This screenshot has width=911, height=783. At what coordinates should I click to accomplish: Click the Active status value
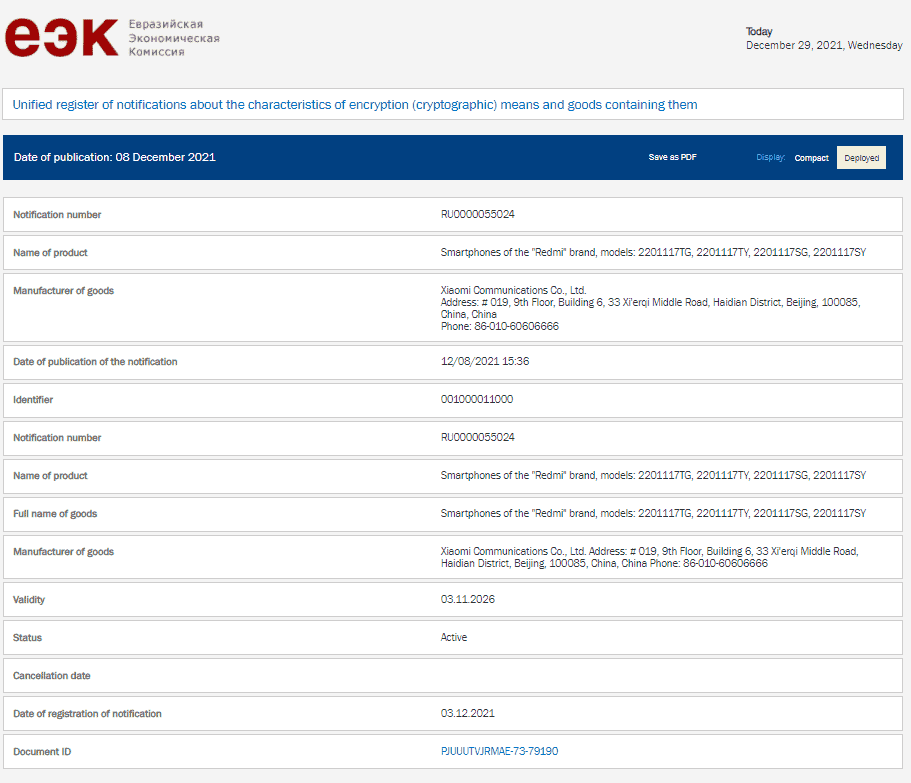[x=453, y=637]
